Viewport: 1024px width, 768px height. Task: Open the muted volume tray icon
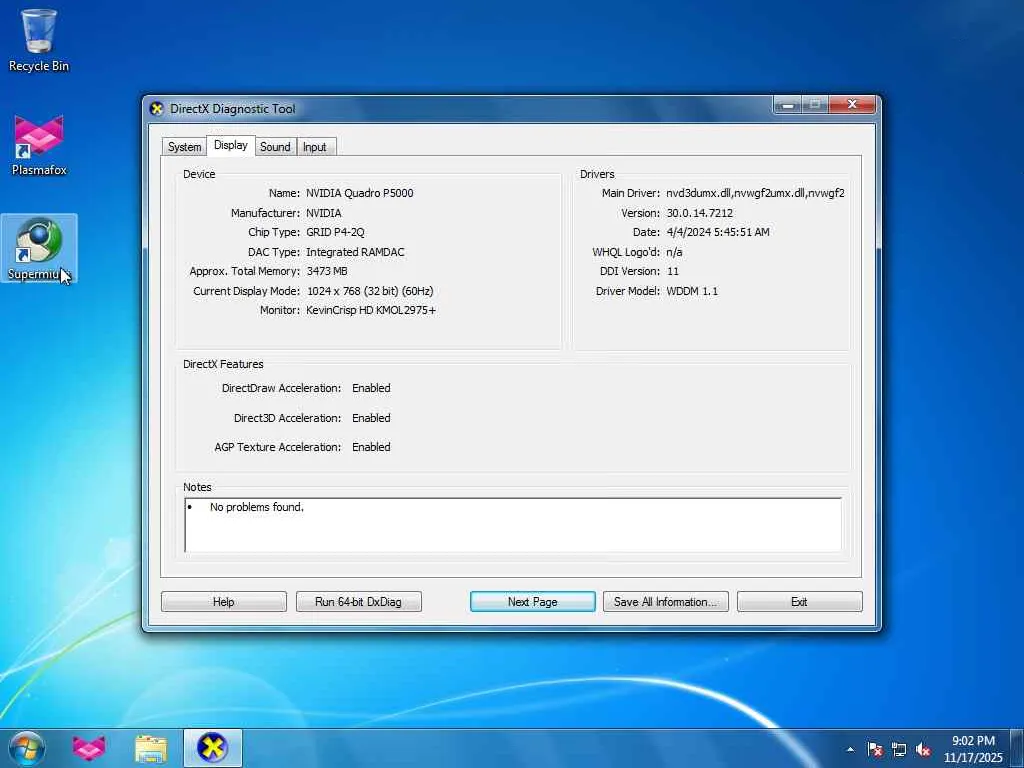[923, 750]
